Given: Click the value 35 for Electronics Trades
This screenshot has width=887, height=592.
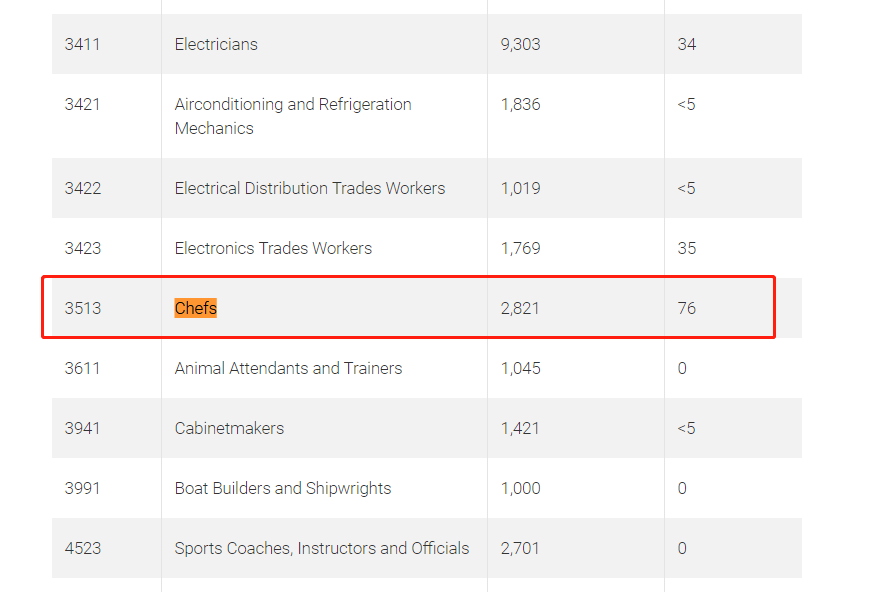Looking at the screenshot, I should 687,248.
